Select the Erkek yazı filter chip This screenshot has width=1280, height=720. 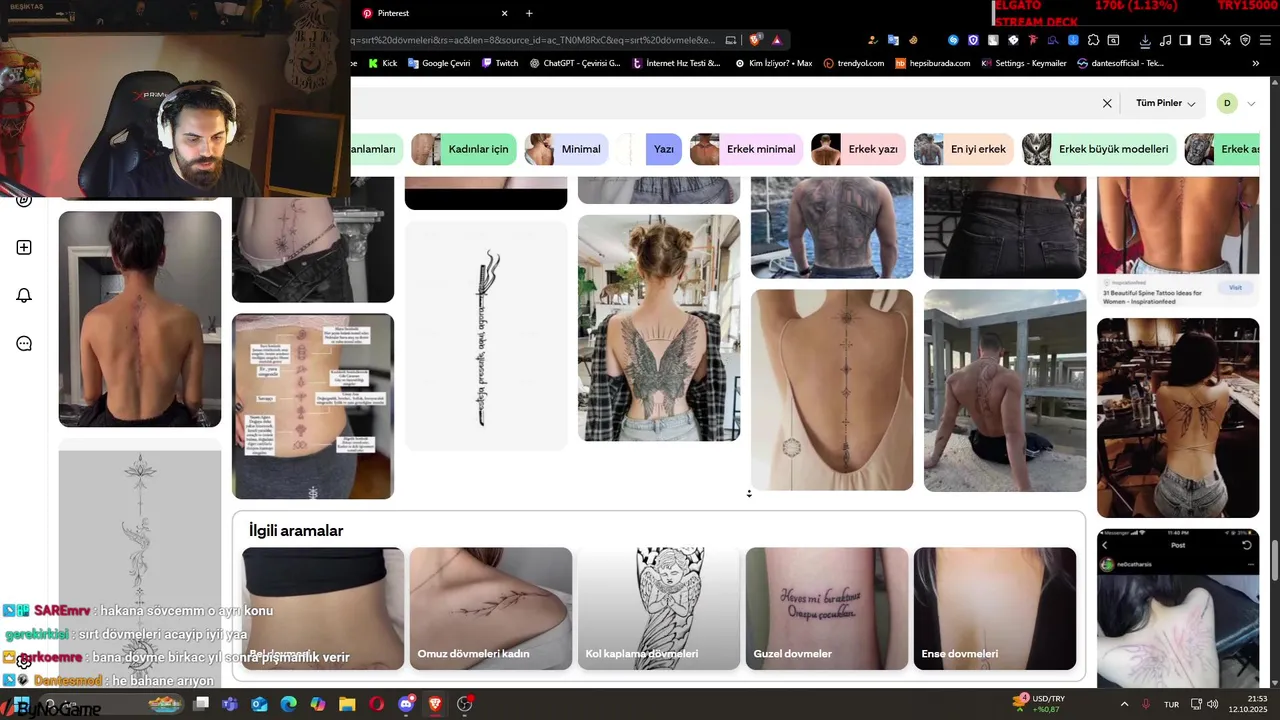pyautogui.click(x=858, y=149)
